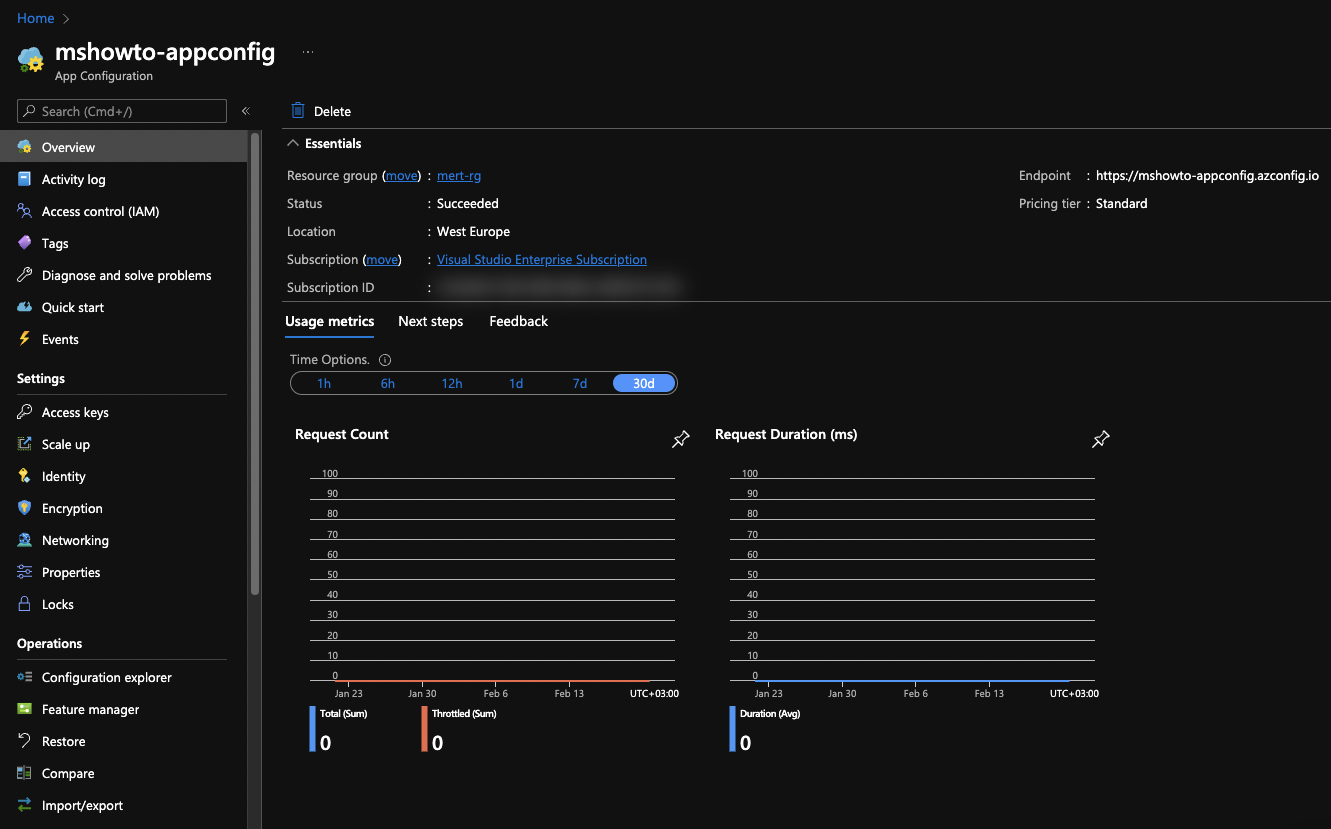
Task: Click the endpoint URL value
Action: pos(1207,175)
